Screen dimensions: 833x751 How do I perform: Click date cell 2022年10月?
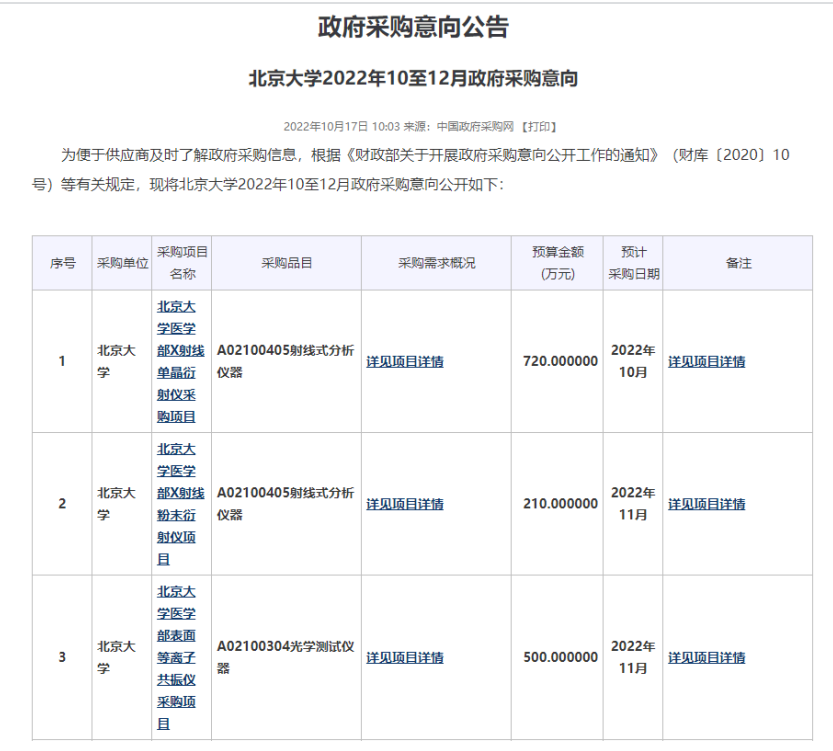tap(633, 361)
